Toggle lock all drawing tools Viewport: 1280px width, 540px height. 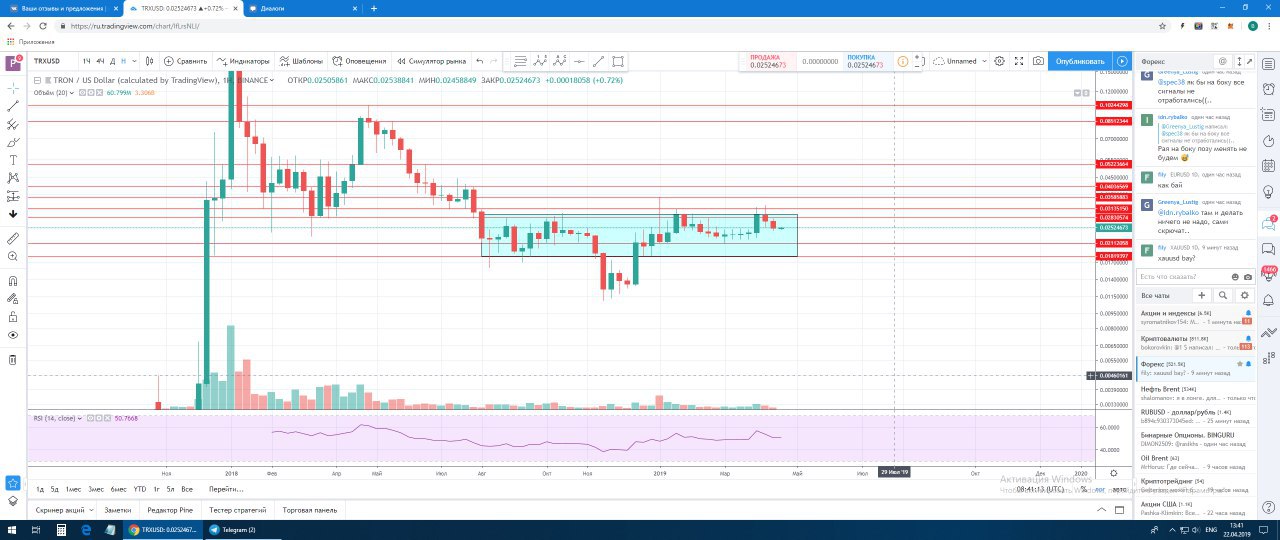(x=13, y=317)
